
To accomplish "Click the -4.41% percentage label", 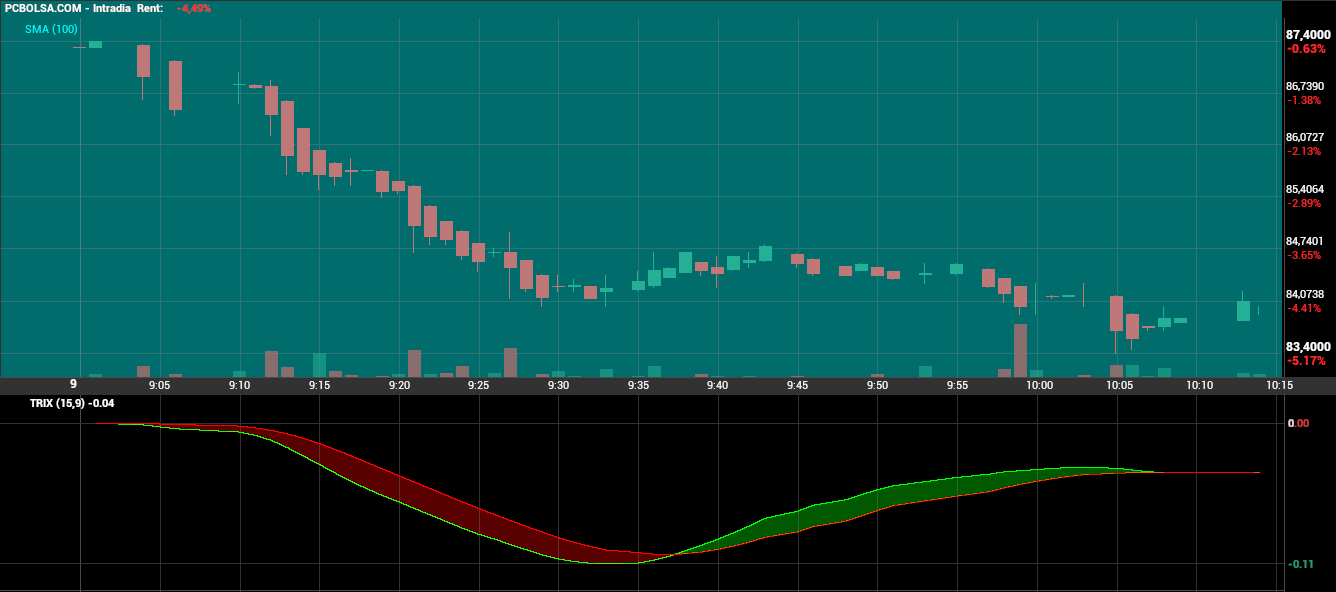I will (x=1304, y=308).
